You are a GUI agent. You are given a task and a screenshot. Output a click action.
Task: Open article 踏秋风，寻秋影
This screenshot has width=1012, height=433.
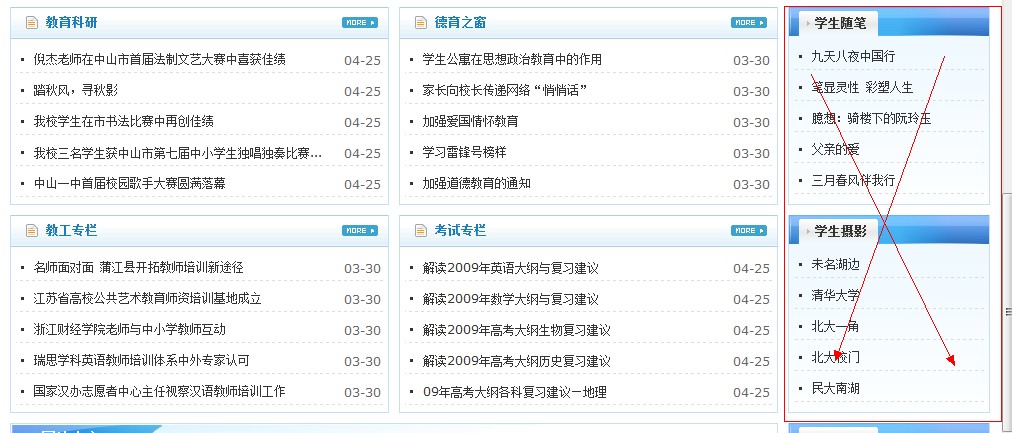pos(75,91)
